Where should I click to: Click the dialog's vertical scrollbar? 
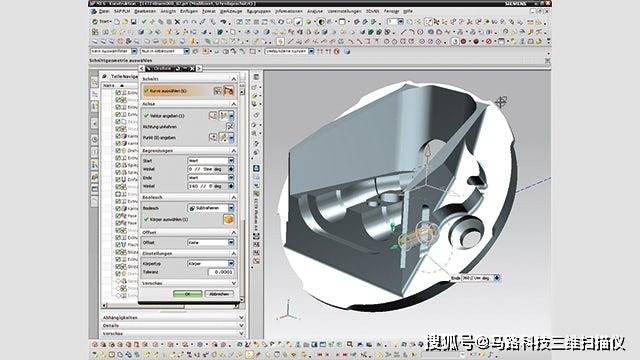click(x=242, y=196)
